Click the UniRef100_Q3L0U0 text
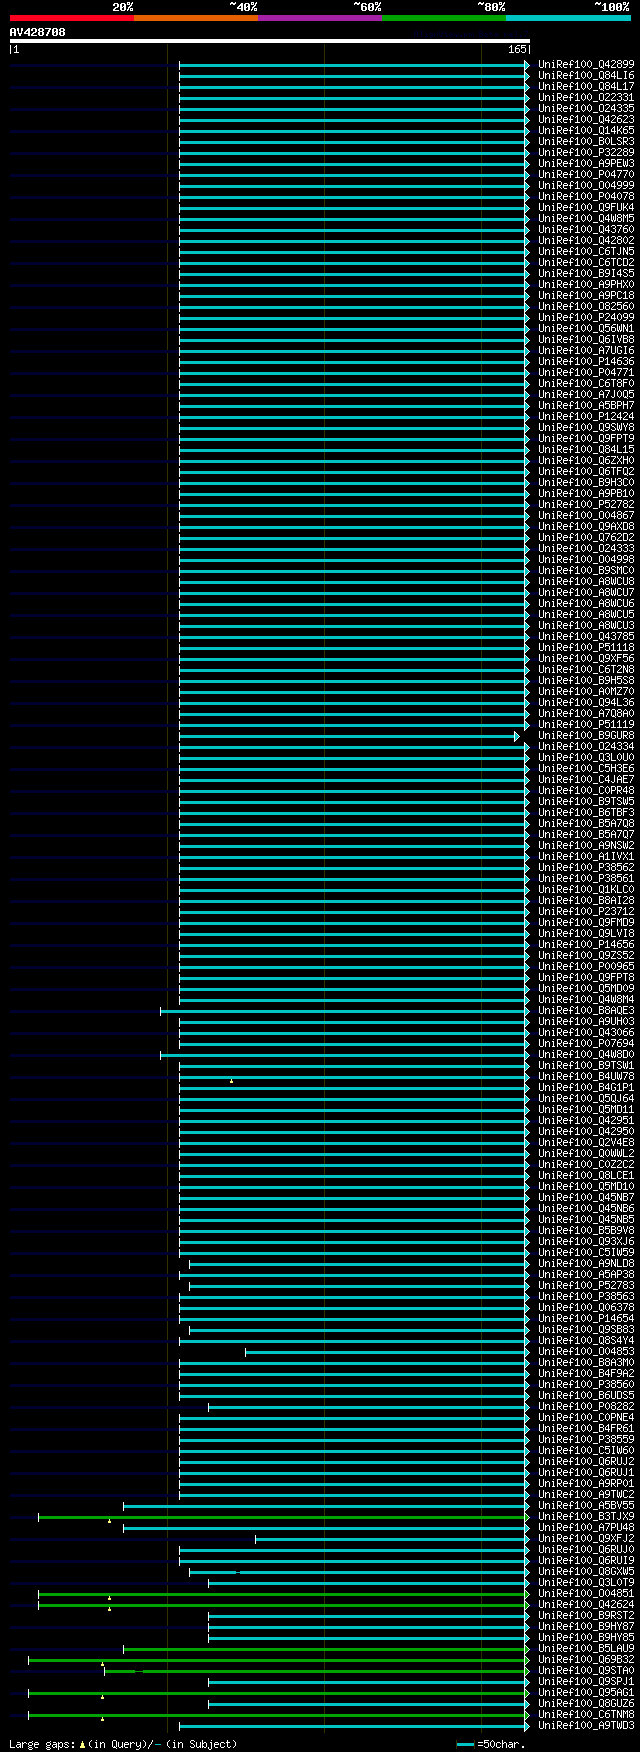Viewport: 640px width, 1752px height. (586, 758)
